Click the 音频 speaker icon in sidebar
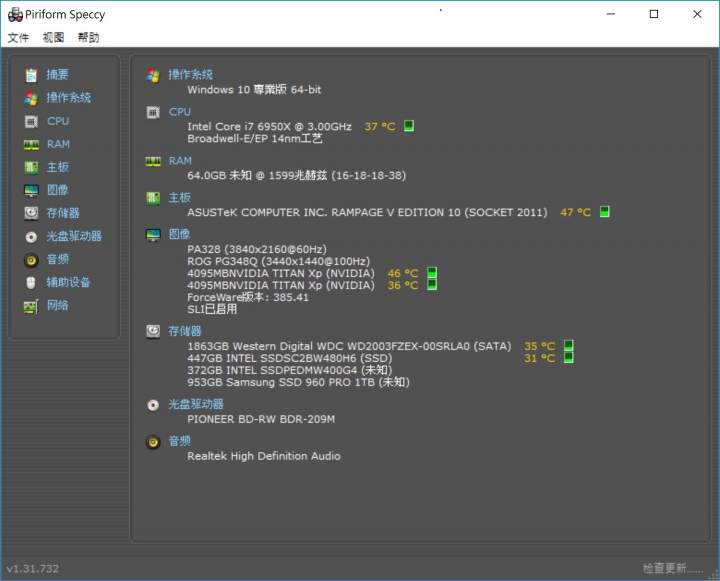Screen dimensions: 720x581 (31, 260)
